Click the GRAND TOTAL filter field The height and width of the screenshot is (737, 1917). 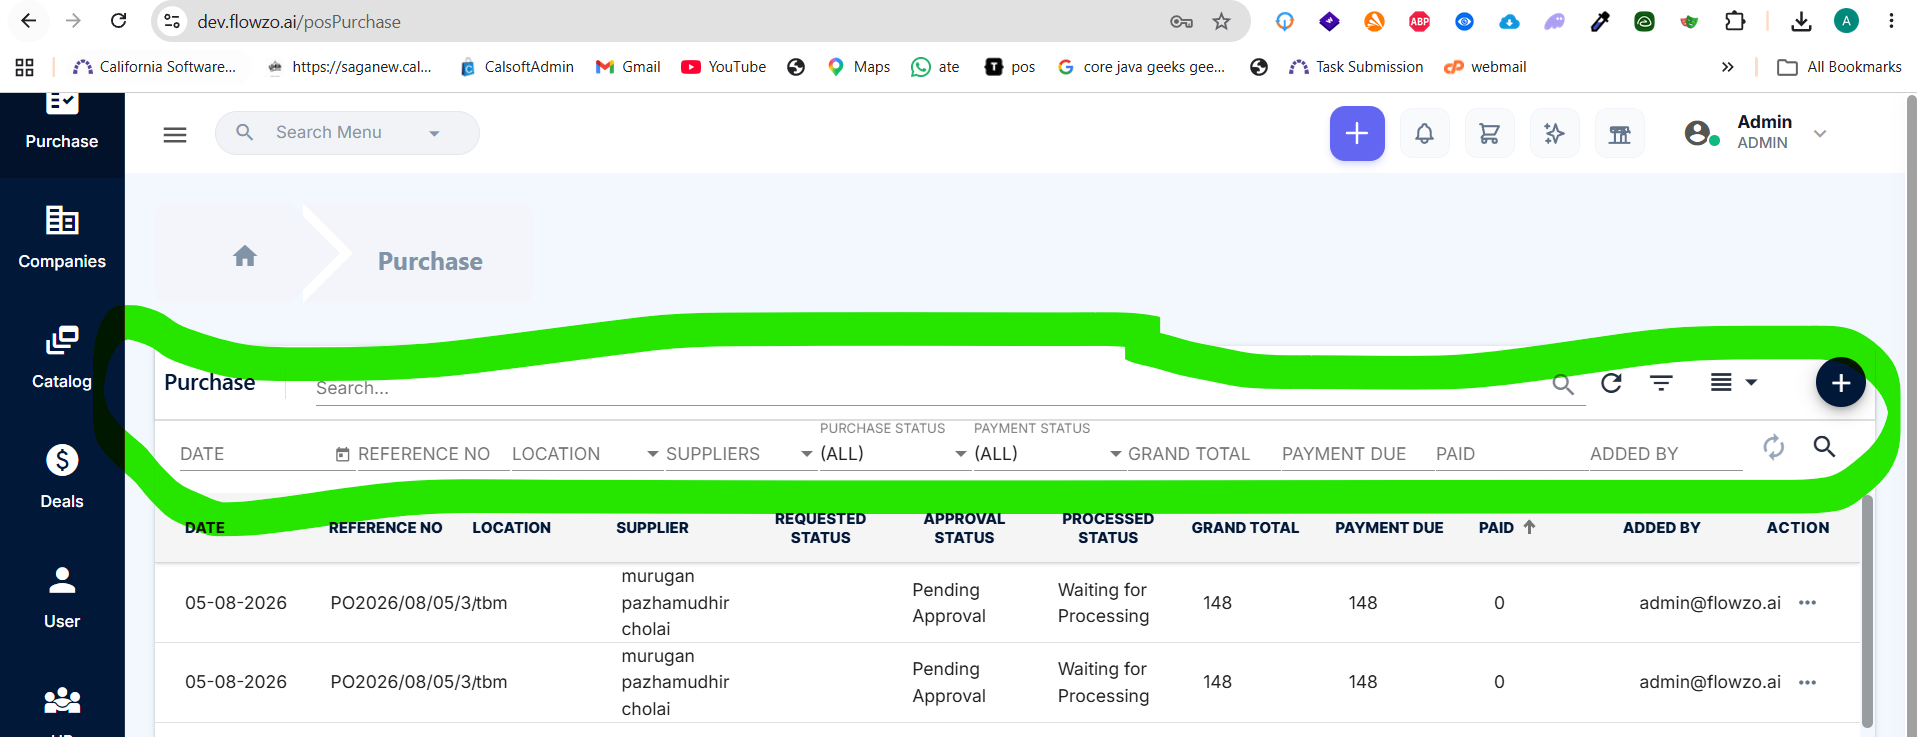pyautogui.click(x=1202, y=454)
